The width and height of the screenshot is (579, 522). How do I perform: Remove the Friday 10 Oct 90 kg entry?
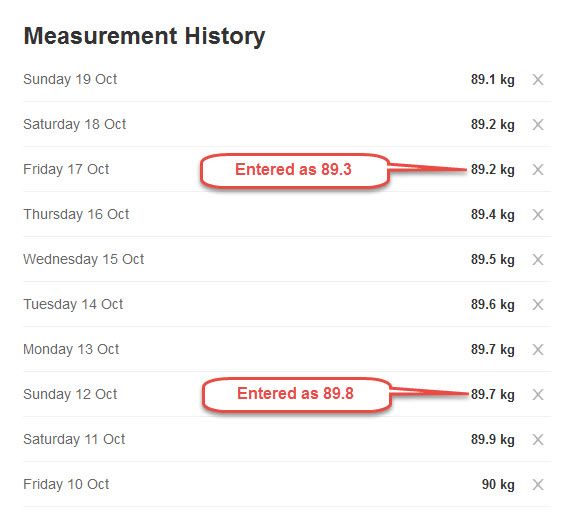click(x=538, y=484)
